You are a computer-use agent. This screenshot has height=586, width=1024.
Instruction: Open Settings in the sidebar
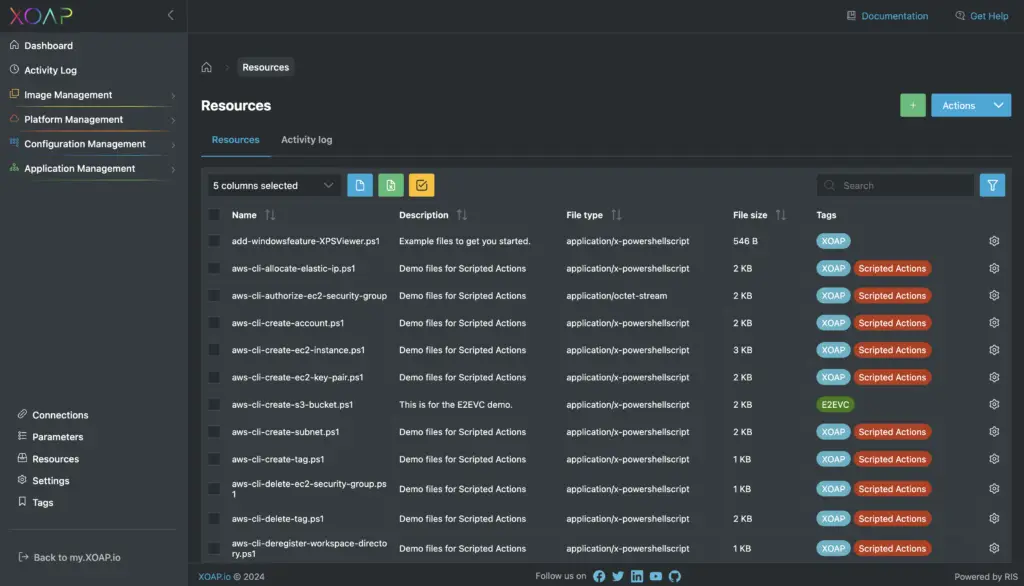[x=50, y=480]
